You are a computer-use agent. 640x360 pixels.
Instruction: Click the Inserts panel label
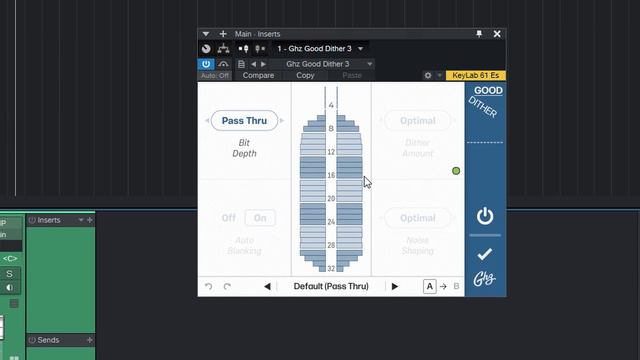(x=49, y=220)
